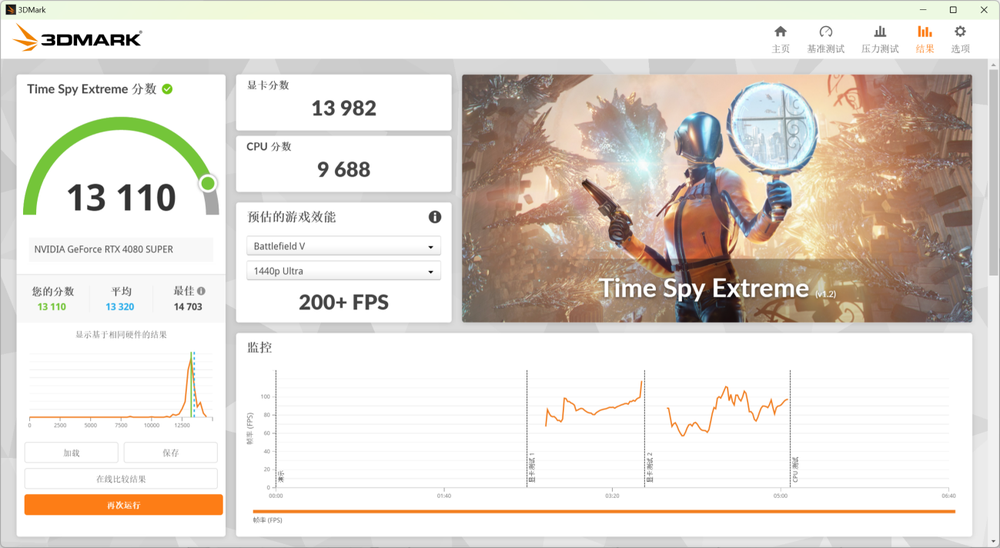The height and width of the screenshot is (548, 1000).
Task: Click the score distribution chart peak
Action: tap(191, 359)
